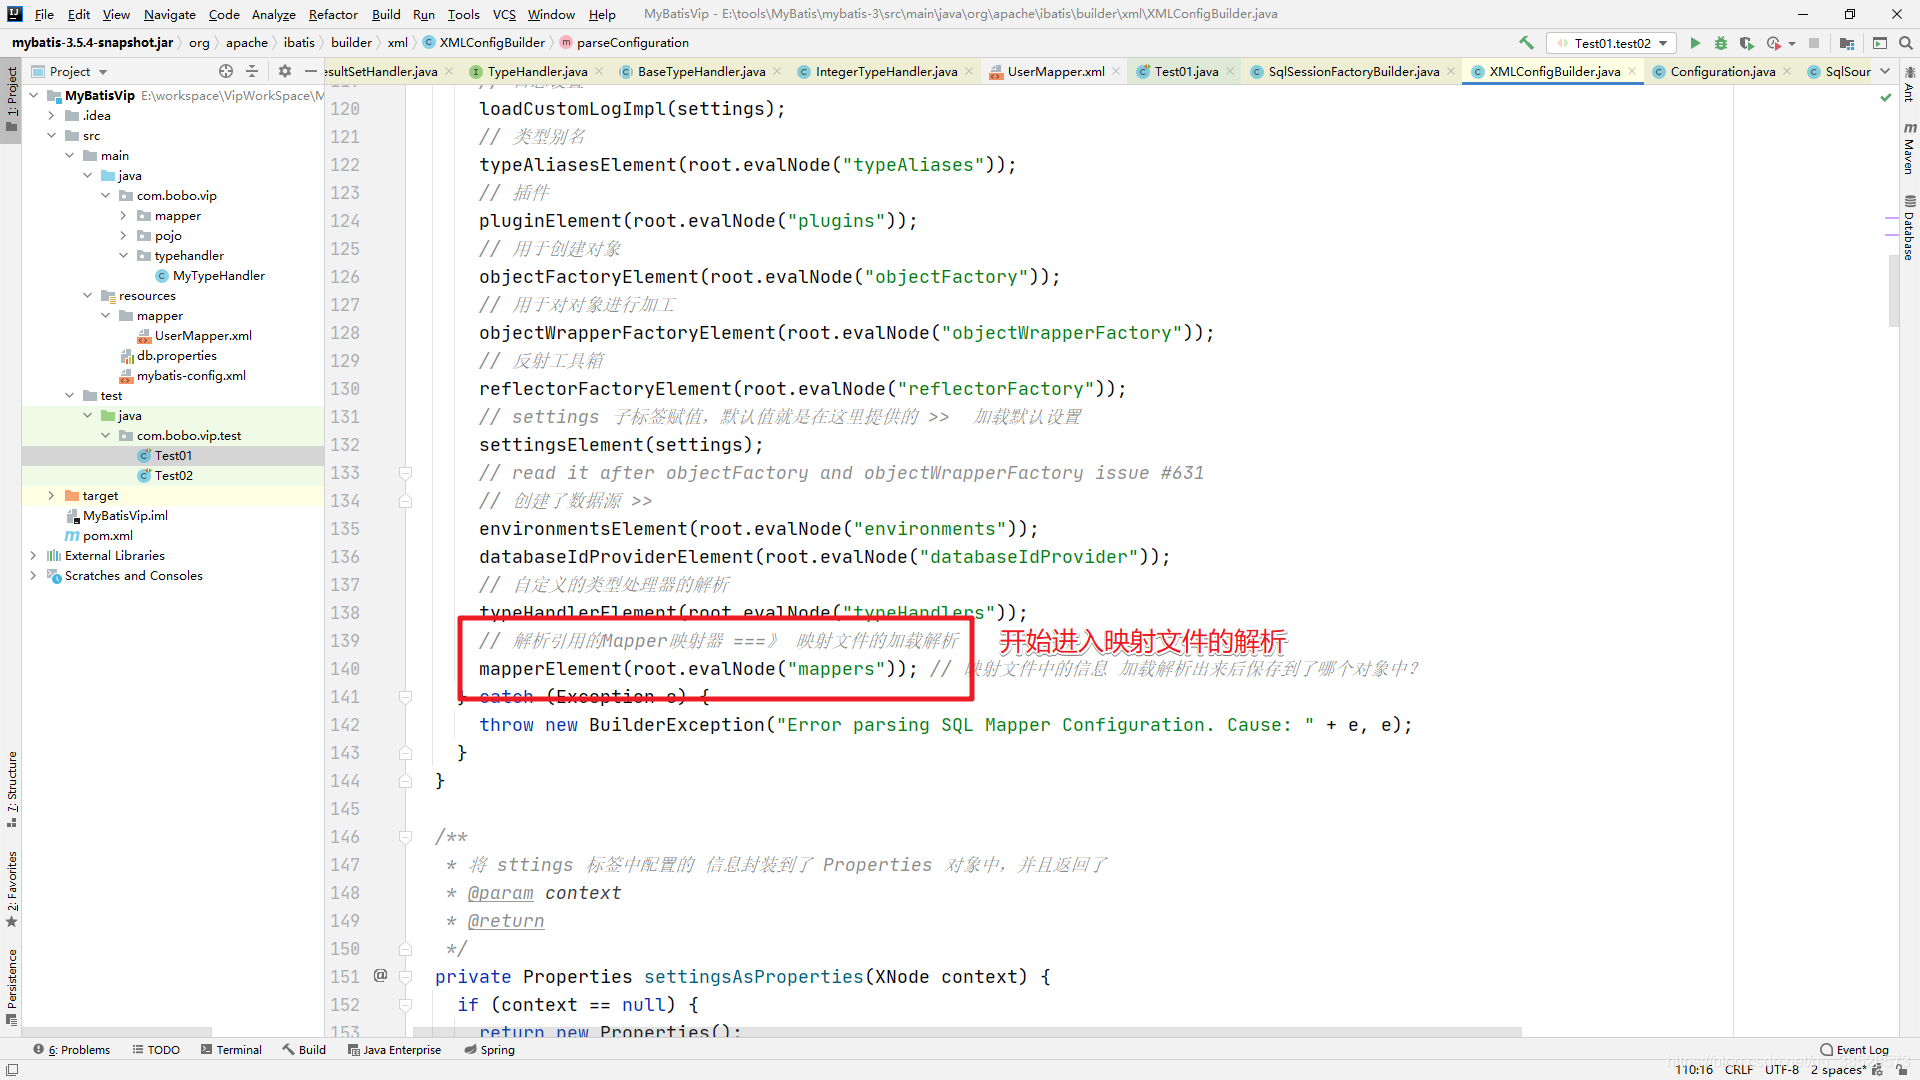Open the Project Structure icon
Image resolution: width=1920 pixels, height=1080 pixels.
pos(1847,43)
